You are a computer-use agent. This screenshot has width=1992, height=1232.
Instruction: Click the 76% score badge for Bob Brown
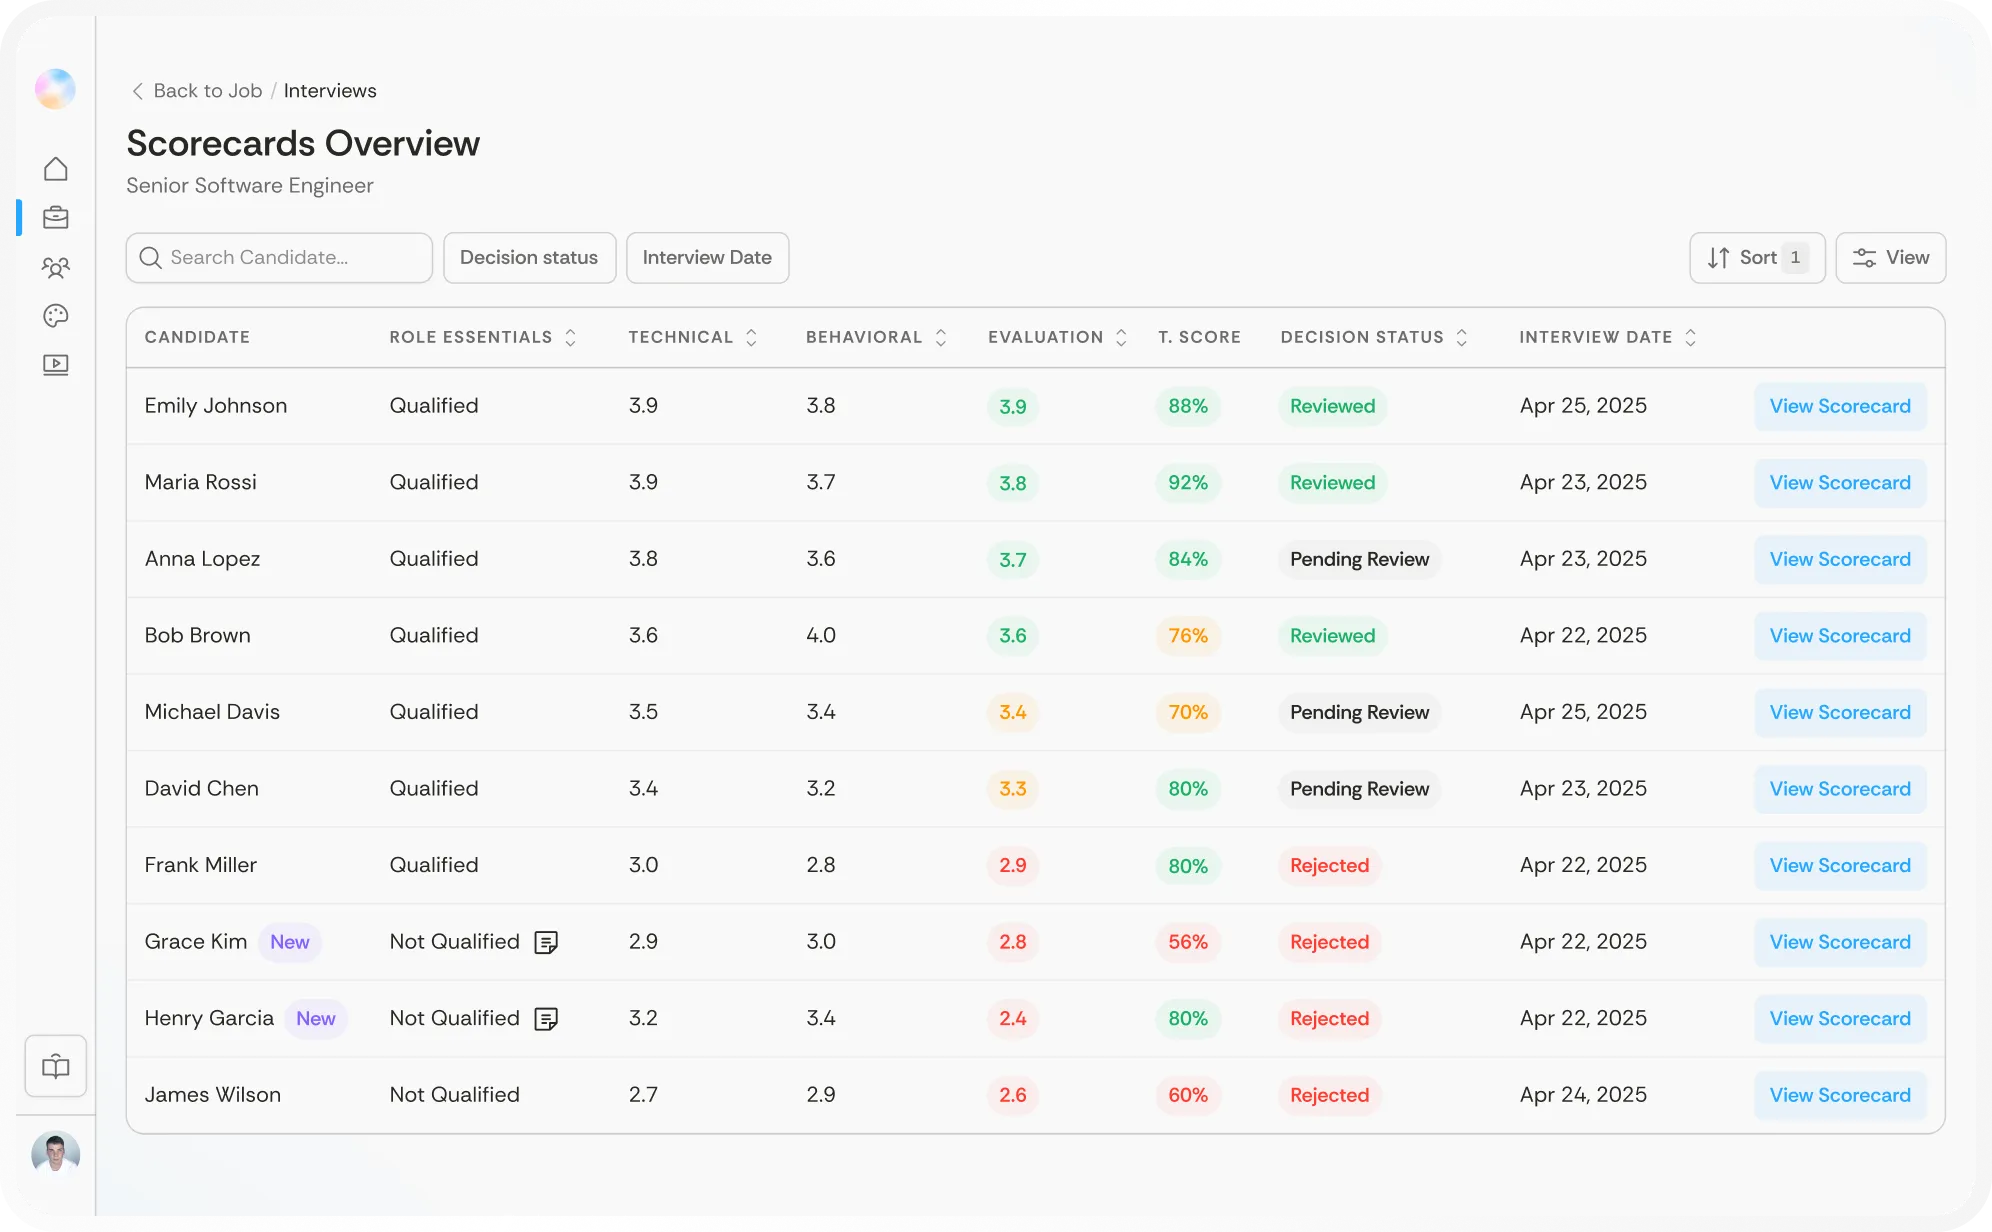pos(1187,635)
